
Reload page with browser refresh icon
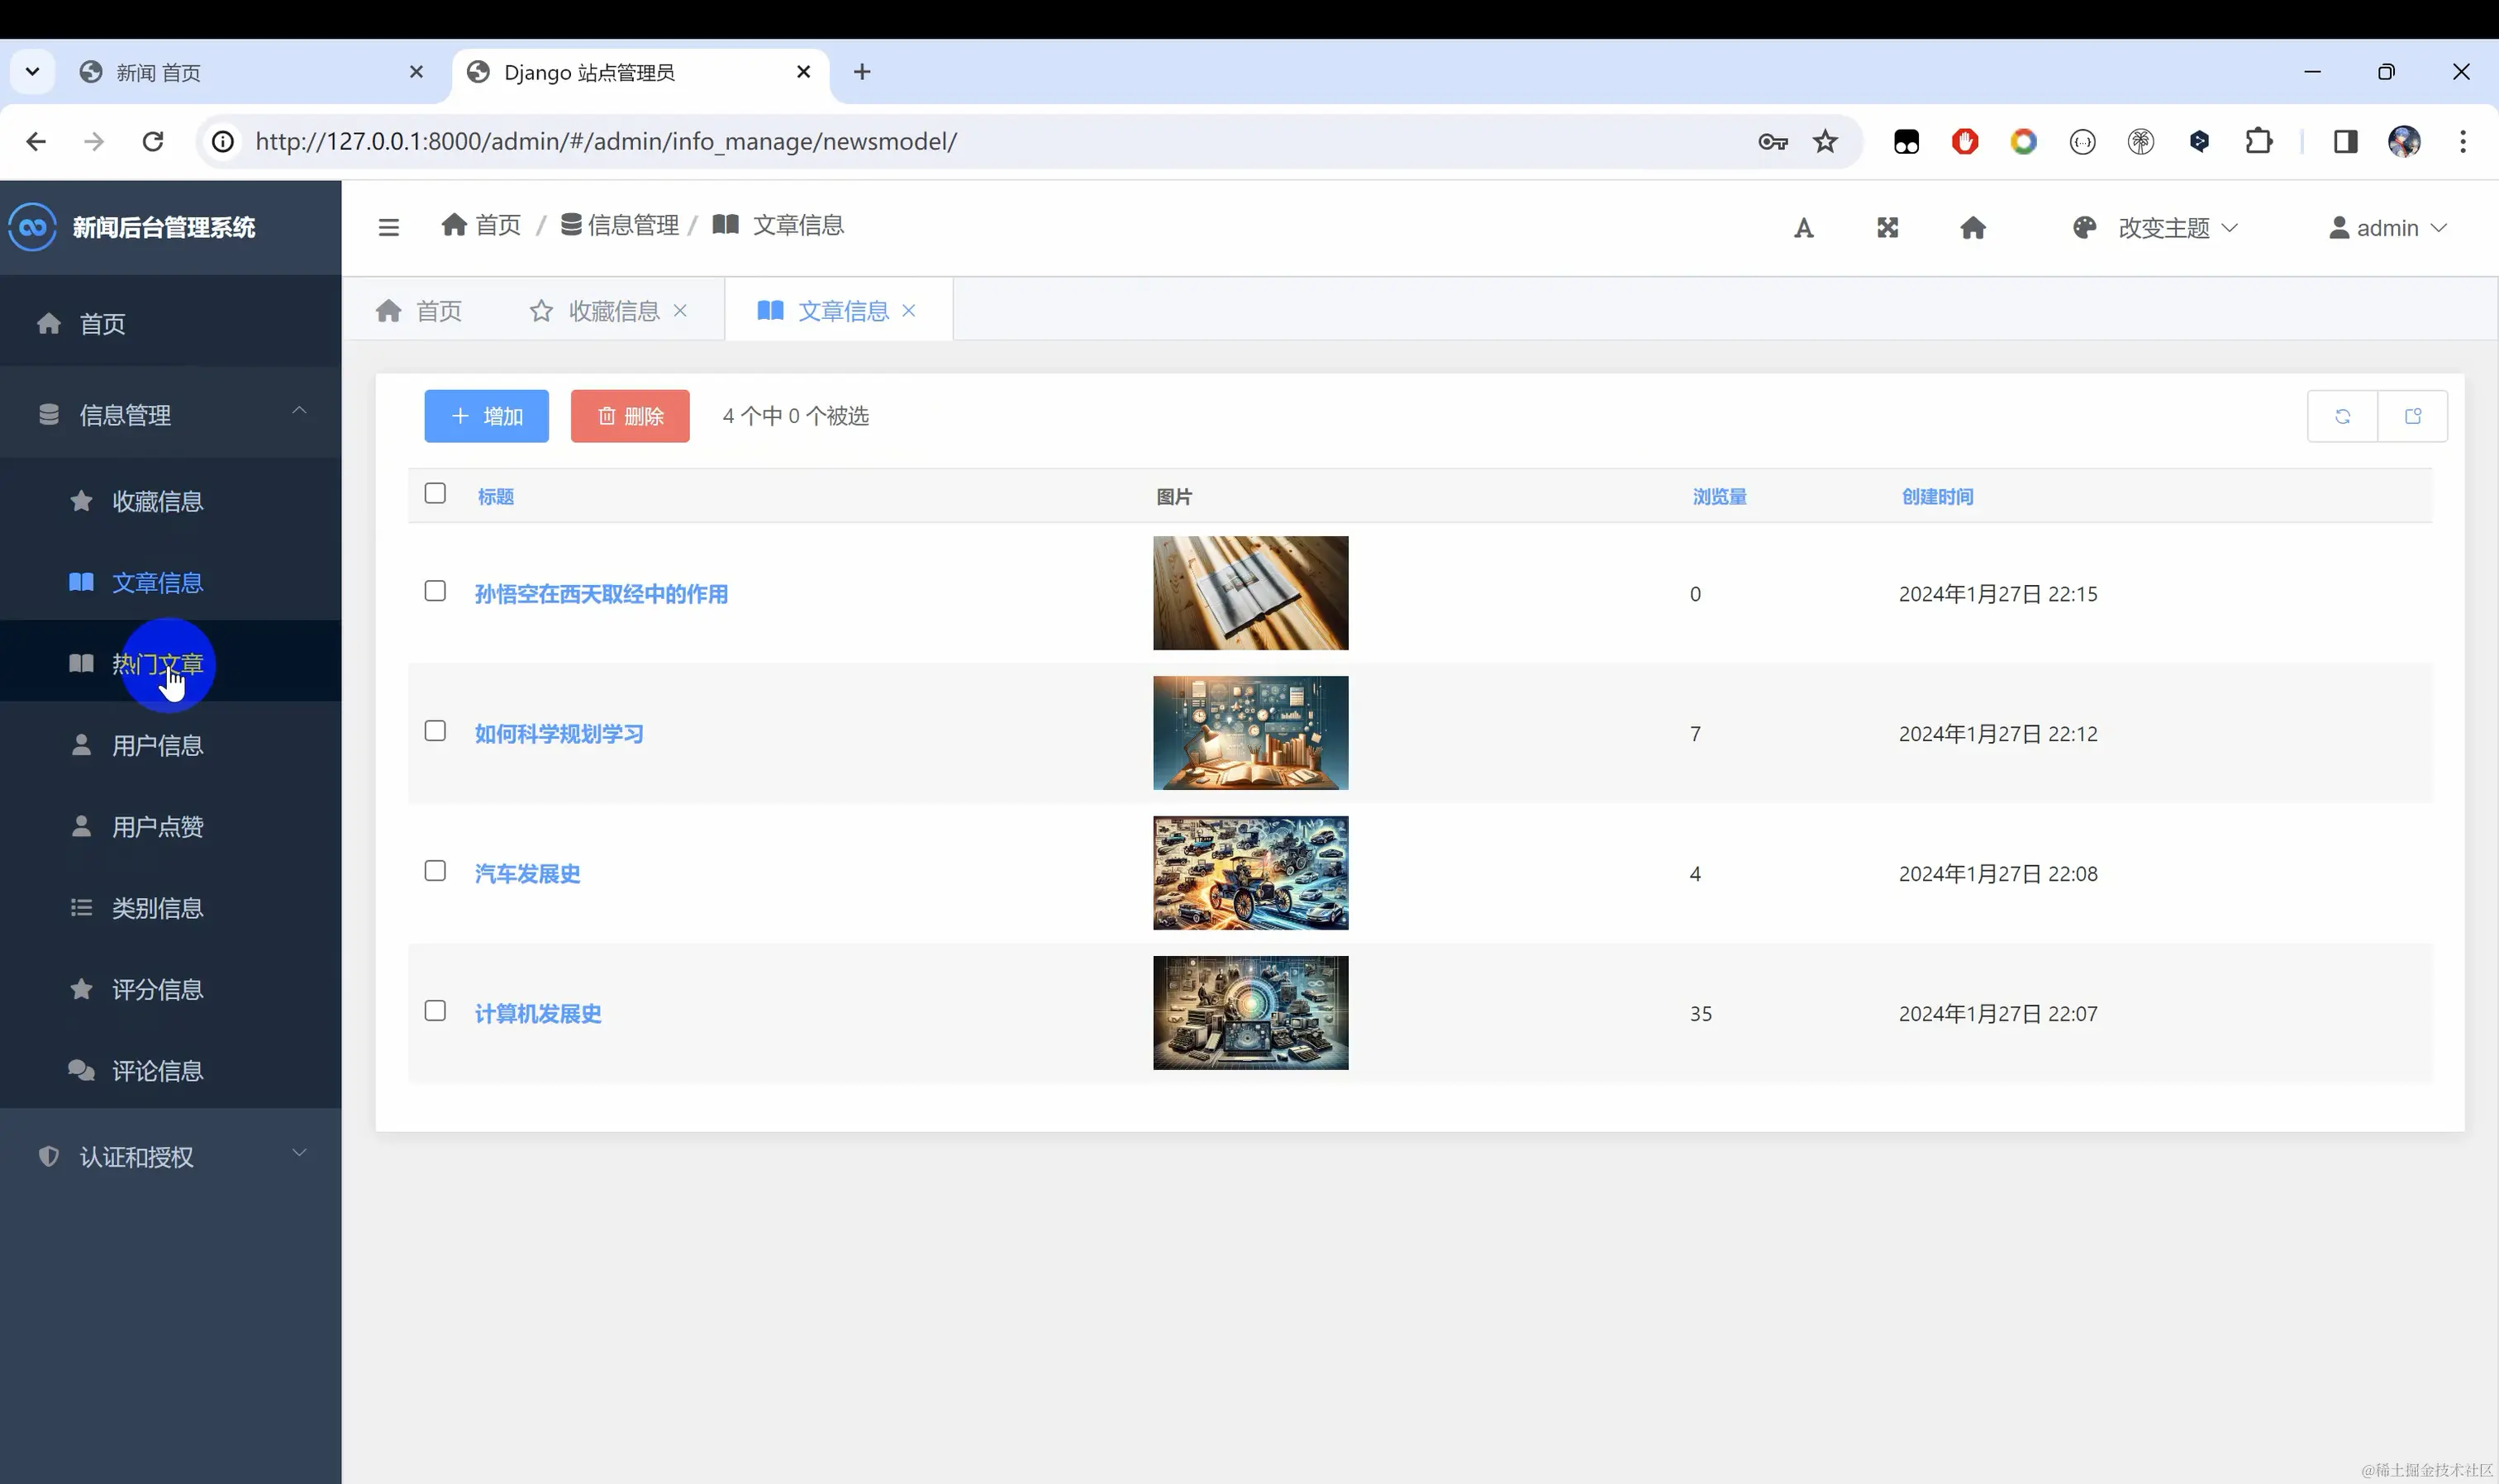pos(152,141)
